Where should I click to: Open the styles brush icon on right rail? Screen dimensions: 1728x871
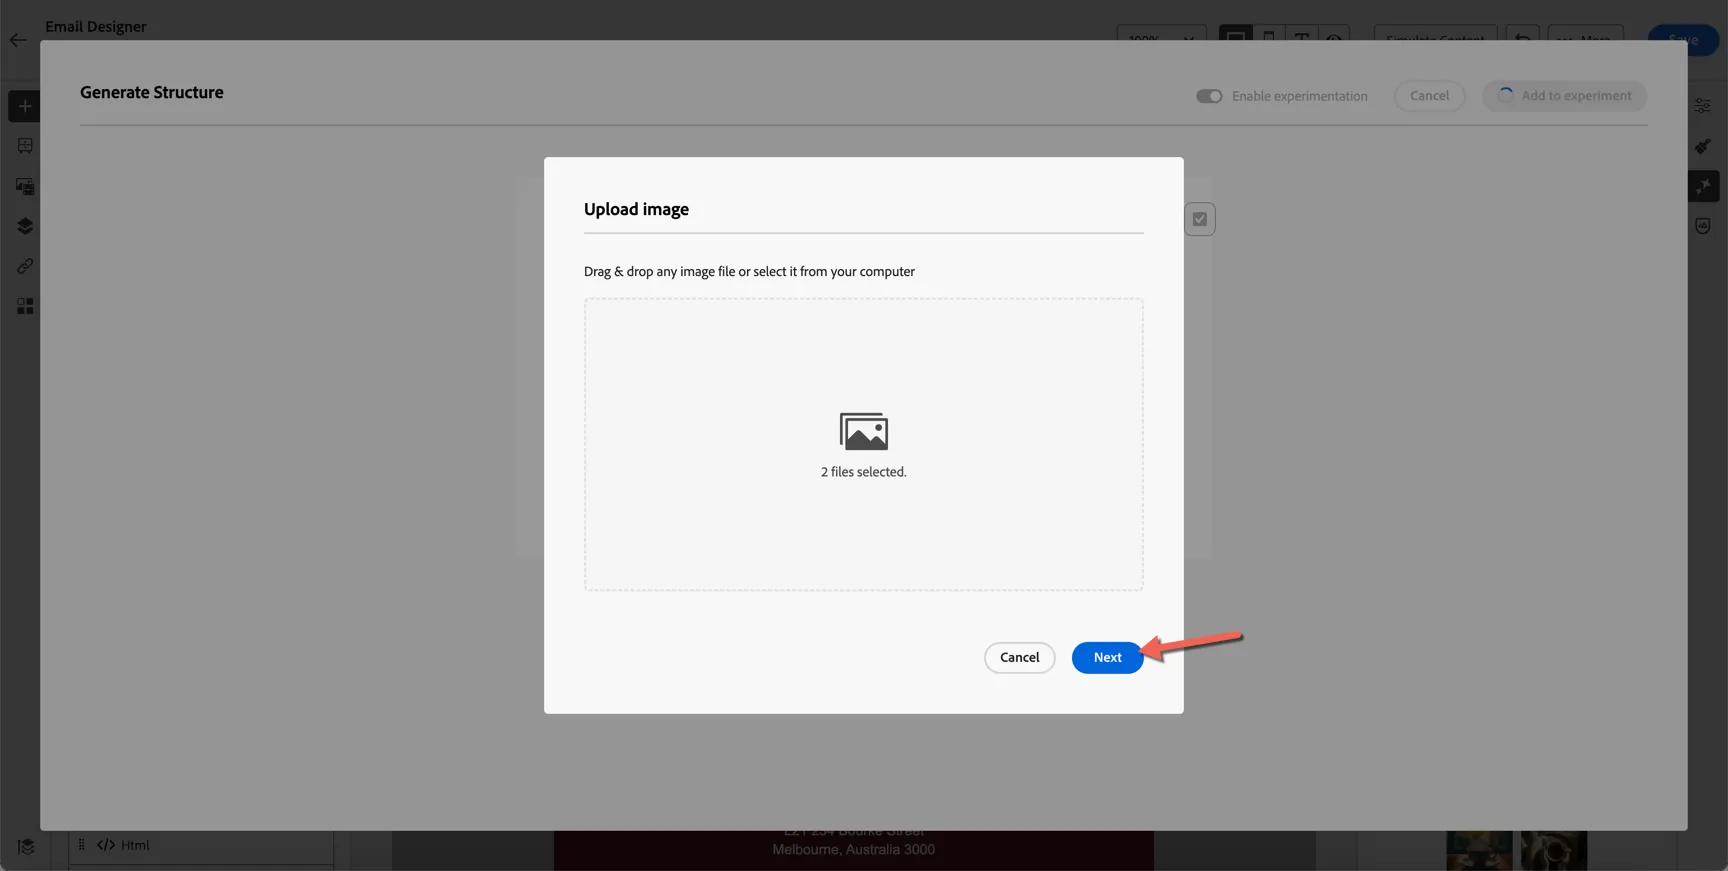coord(1703,146)
